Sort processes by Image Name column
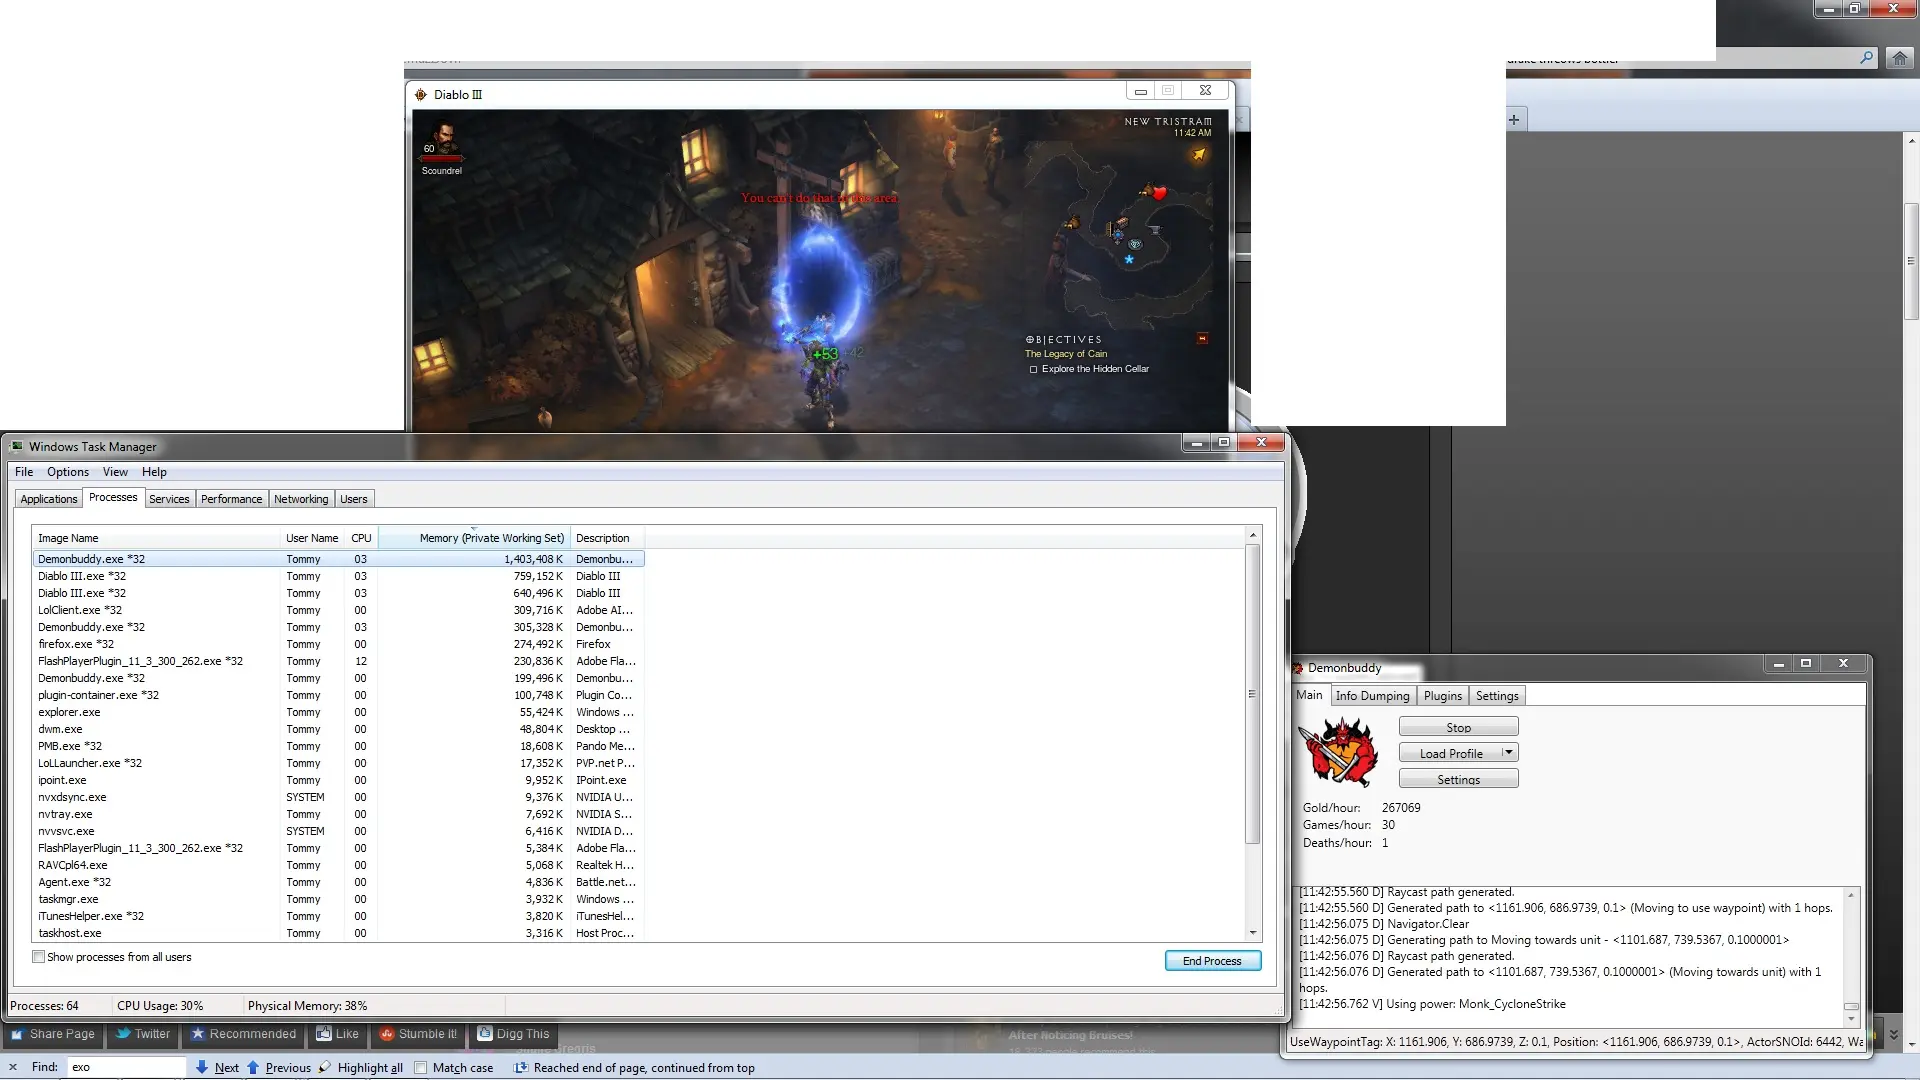1920x1080 pixels. (x=155, y=538)
